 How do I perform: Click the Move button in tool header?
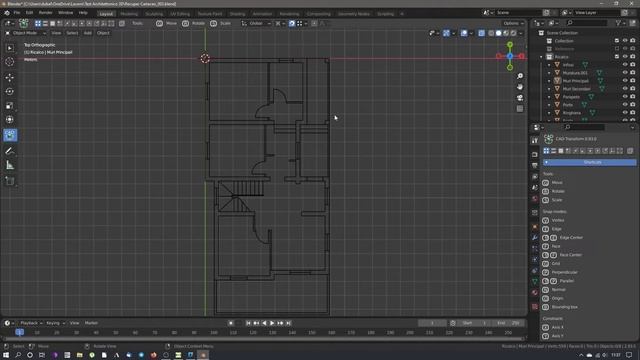pos(167,24)
